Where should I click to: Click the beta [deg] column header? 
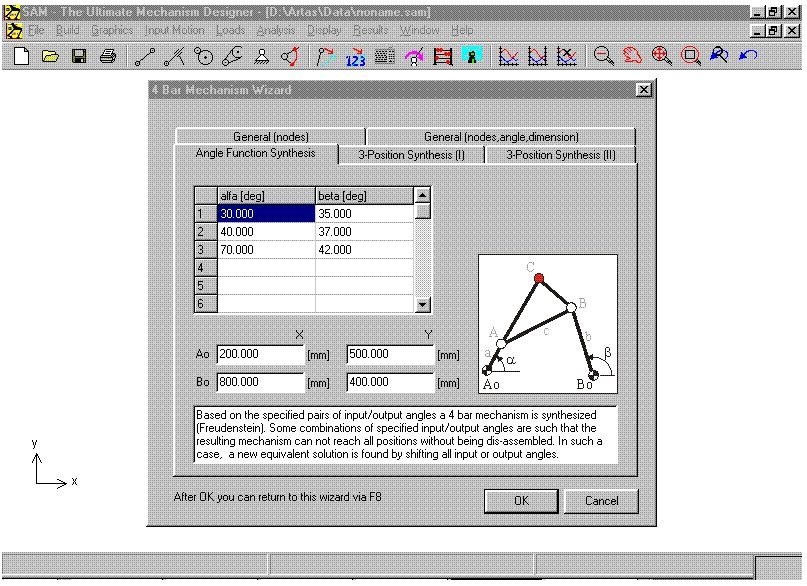[x=364, y=196]
